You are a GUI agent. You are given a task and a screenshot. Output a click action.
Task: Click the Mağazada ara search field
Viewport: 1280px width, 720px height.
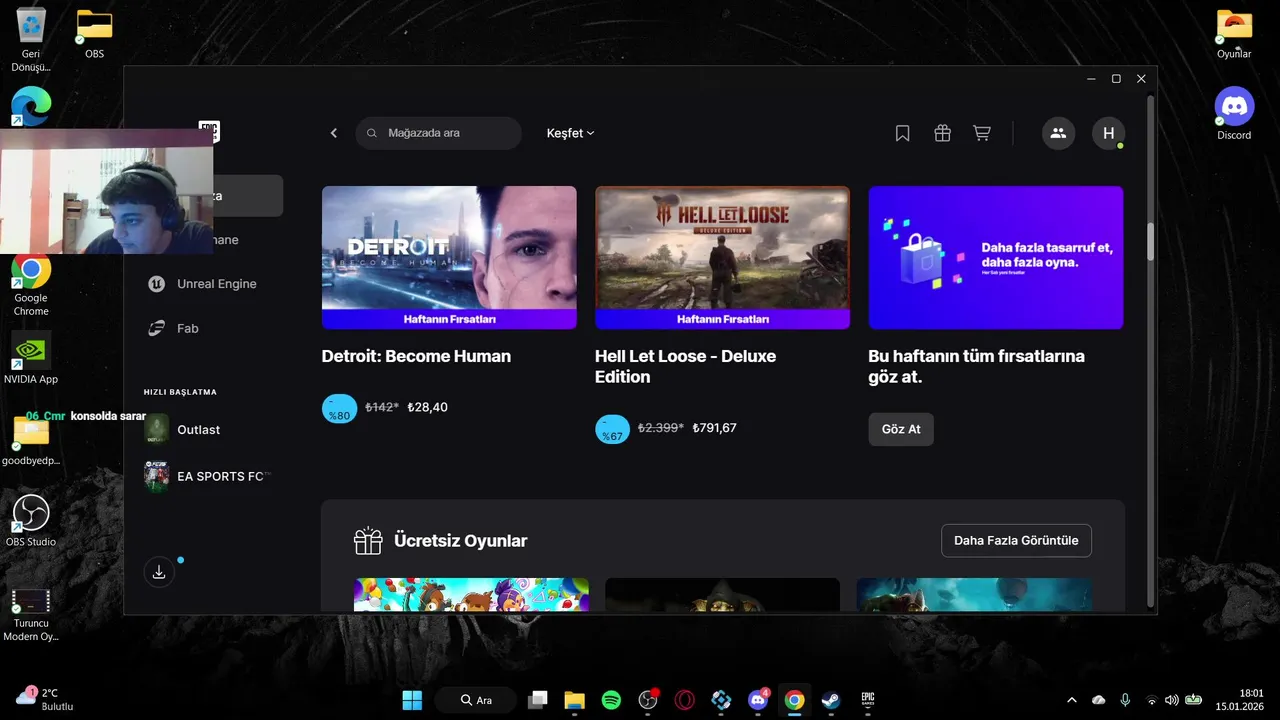coord(439,133)
